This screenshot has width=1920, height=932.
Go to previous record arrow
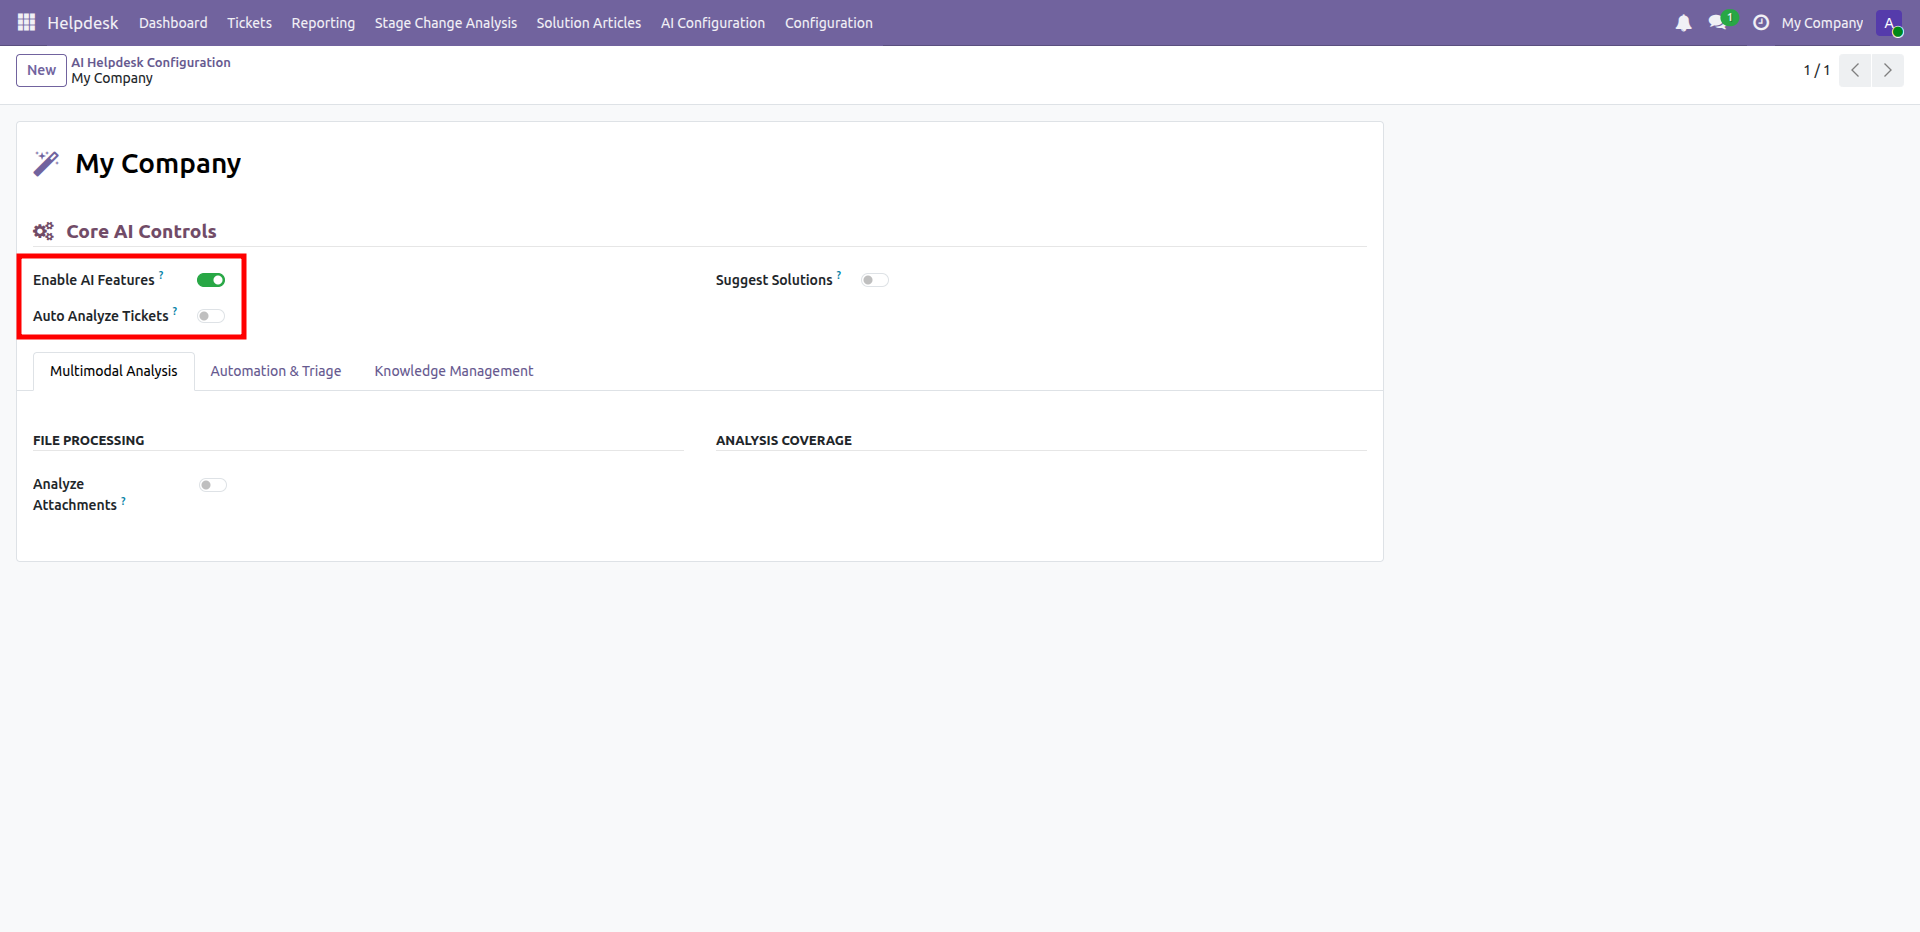click(1855, 70)
